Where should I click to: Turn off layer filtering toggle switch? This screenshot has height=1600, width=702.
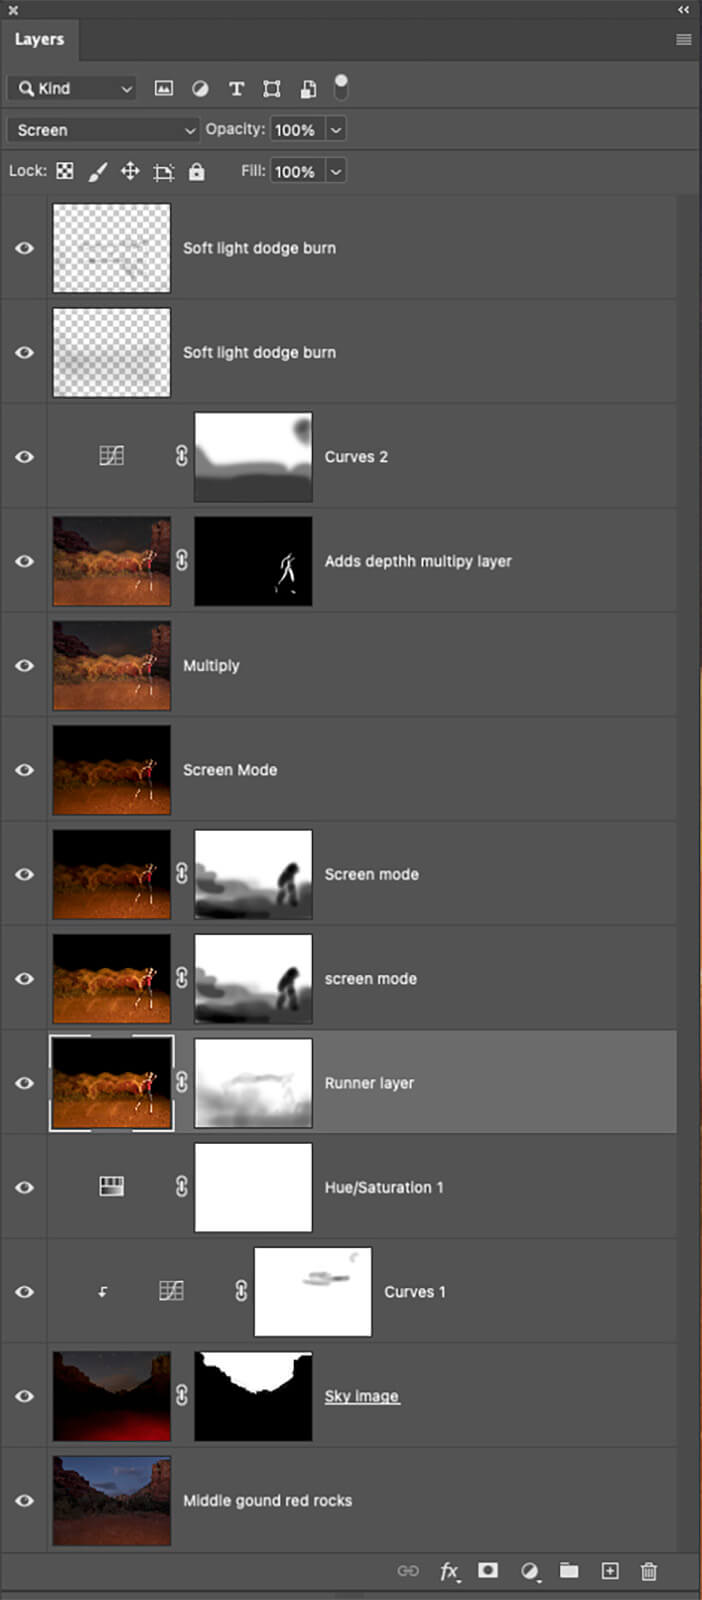341,87
